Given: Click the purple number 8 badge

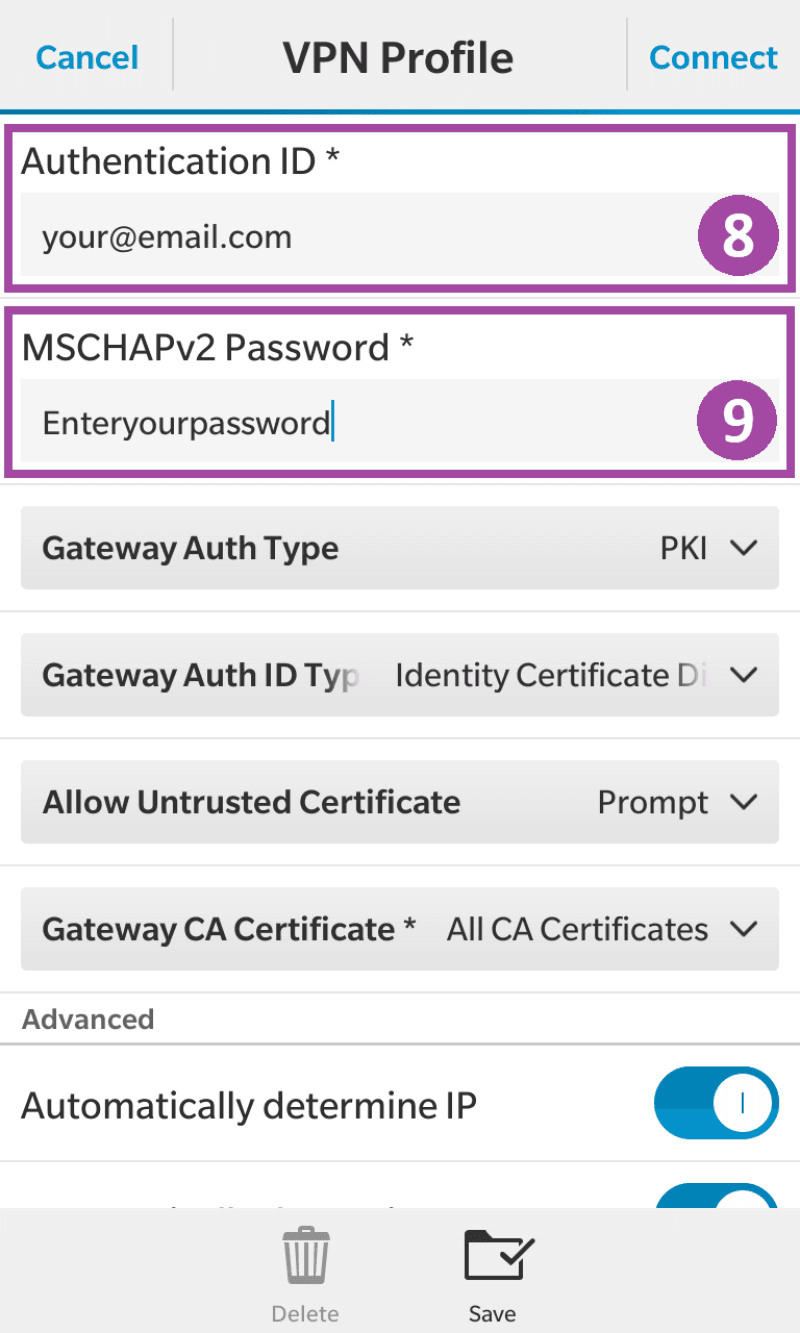Looking at the screenshot, I should pyautogui.click(x=737, y=238).
